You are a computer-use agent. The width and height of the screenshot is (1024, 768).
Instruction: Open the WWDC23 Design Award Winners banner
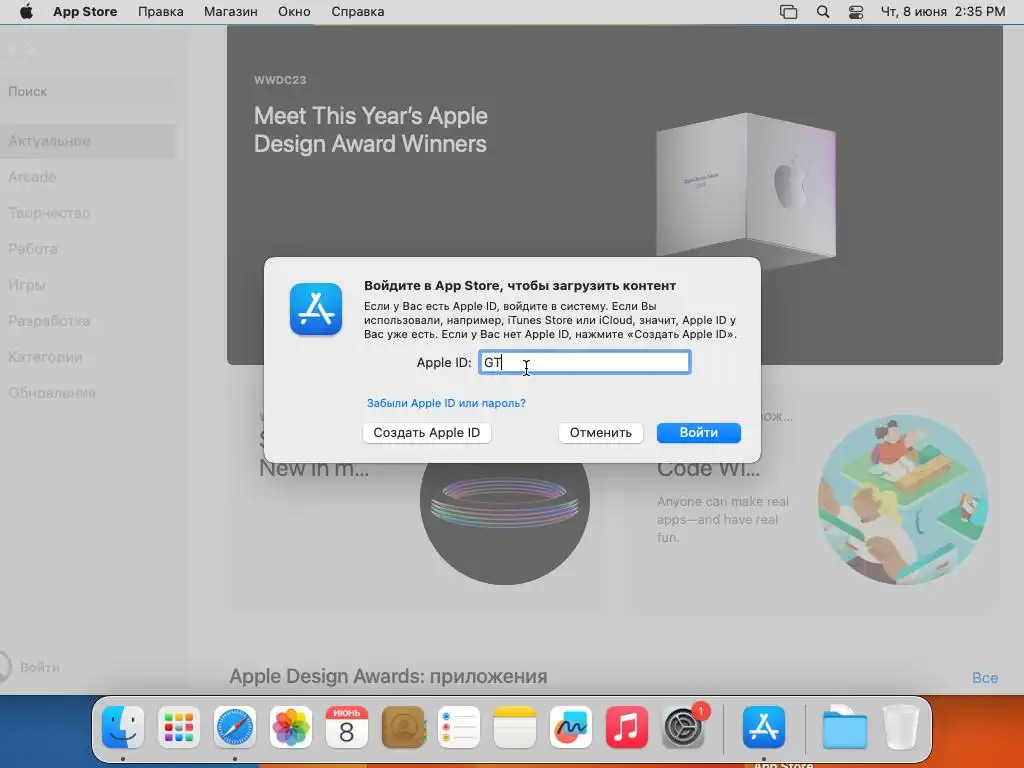(615, 195)
